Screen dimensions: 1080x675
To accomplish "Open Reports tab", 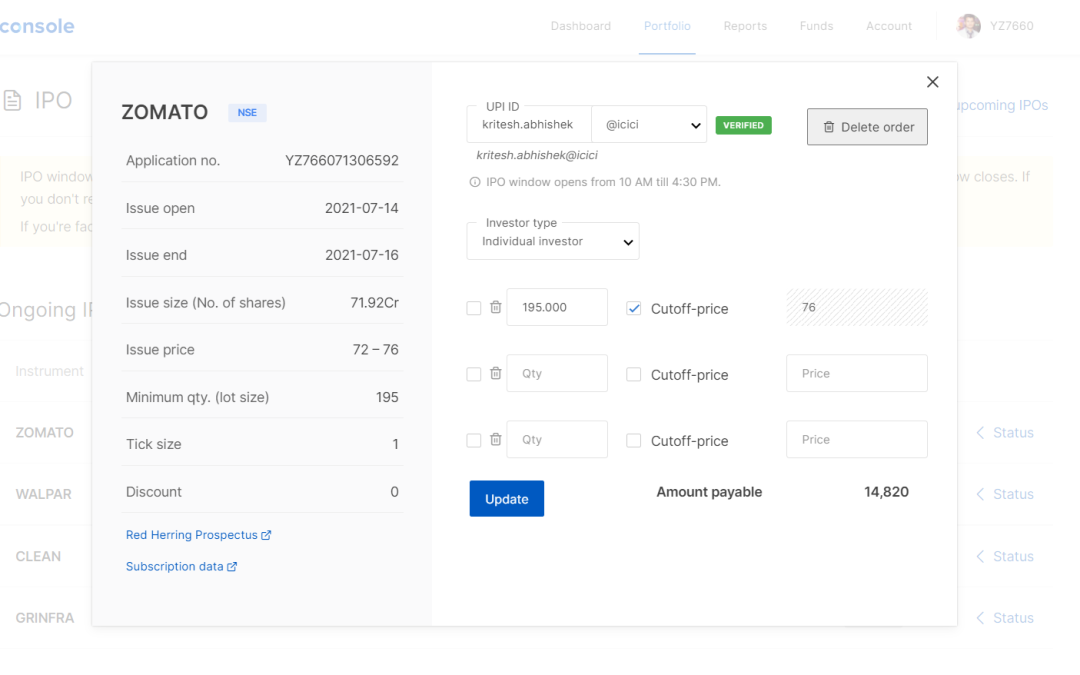I will pyautogui.click(x=745, y=26).
